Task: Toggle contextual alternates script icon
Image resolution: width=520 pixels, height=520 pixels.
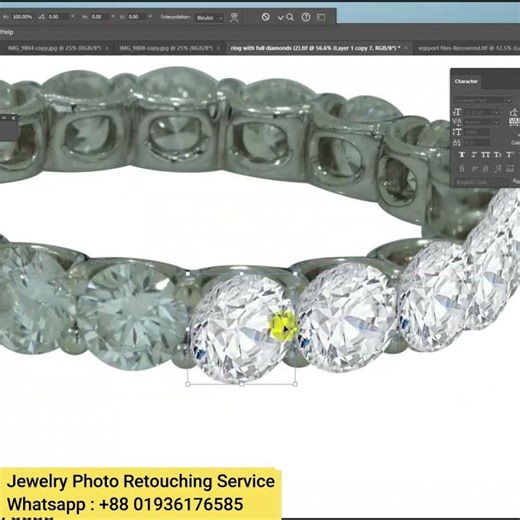Action: click(474, 169)
